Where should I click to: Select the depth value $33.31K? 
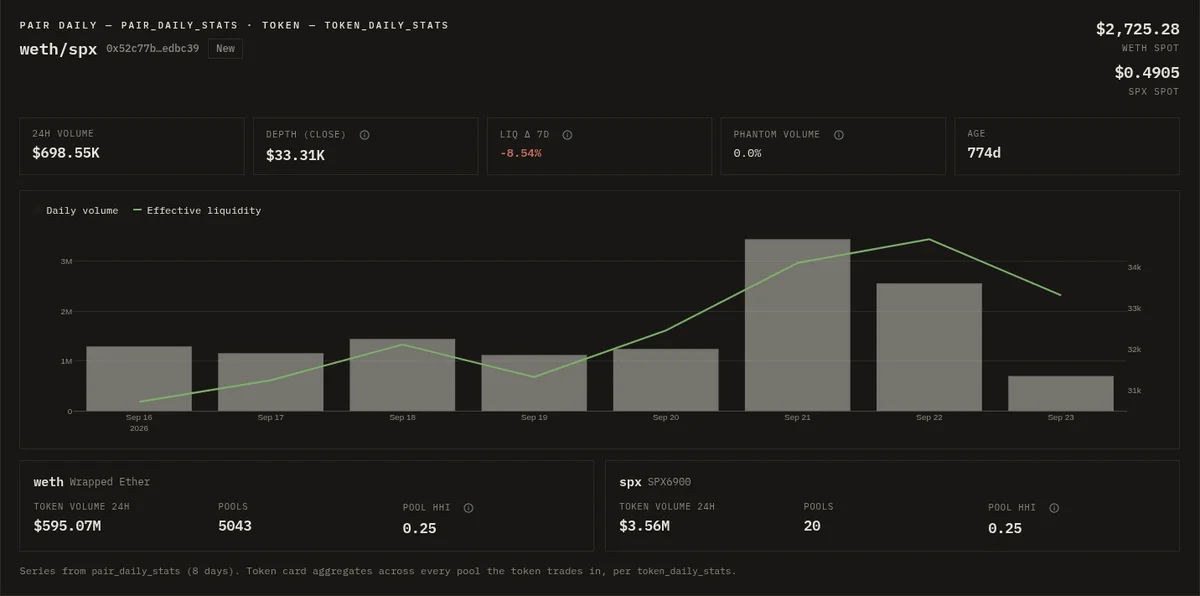pyautogui.click(x=295, y=155)
